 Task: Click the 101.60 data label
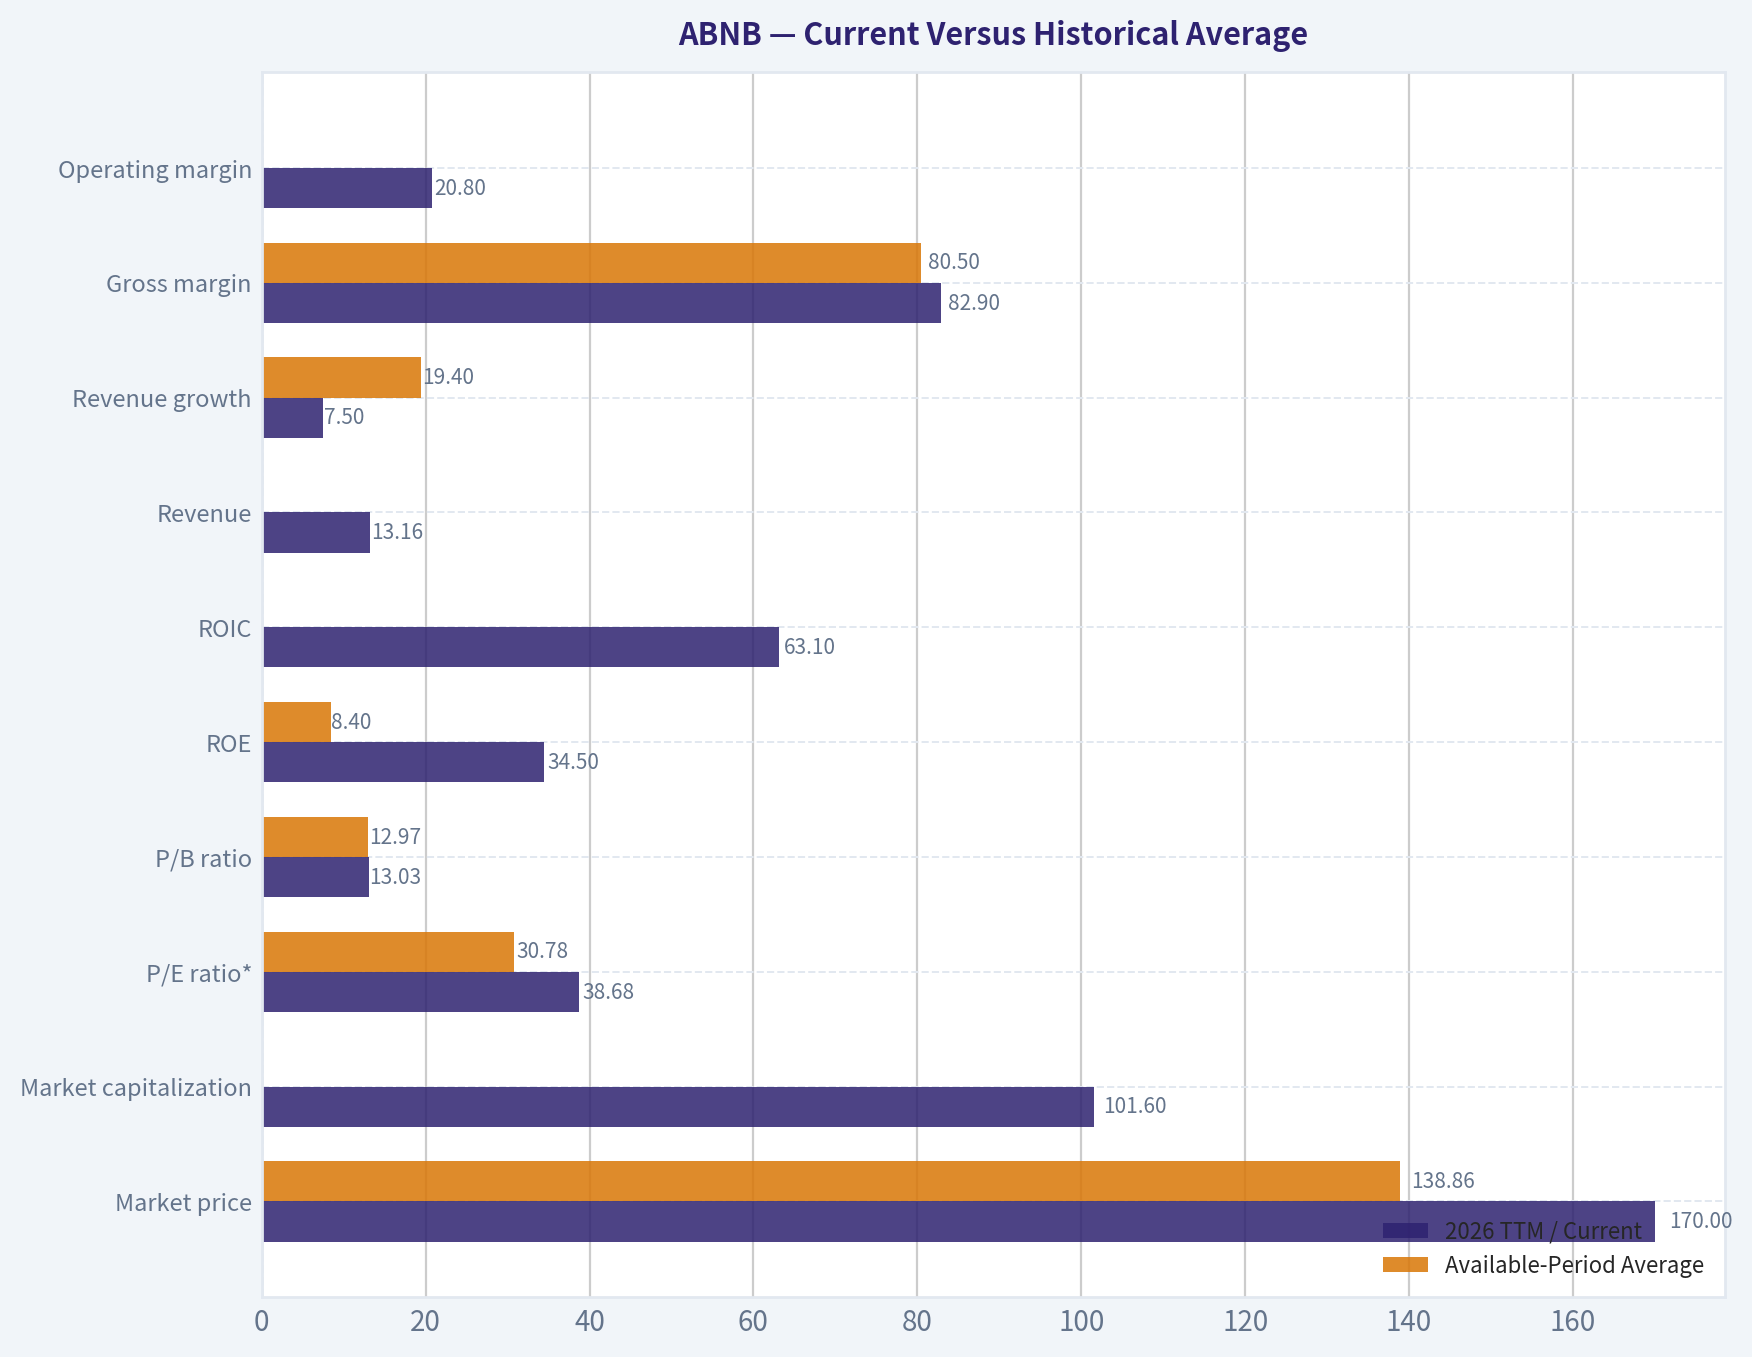(1135, 1106)
